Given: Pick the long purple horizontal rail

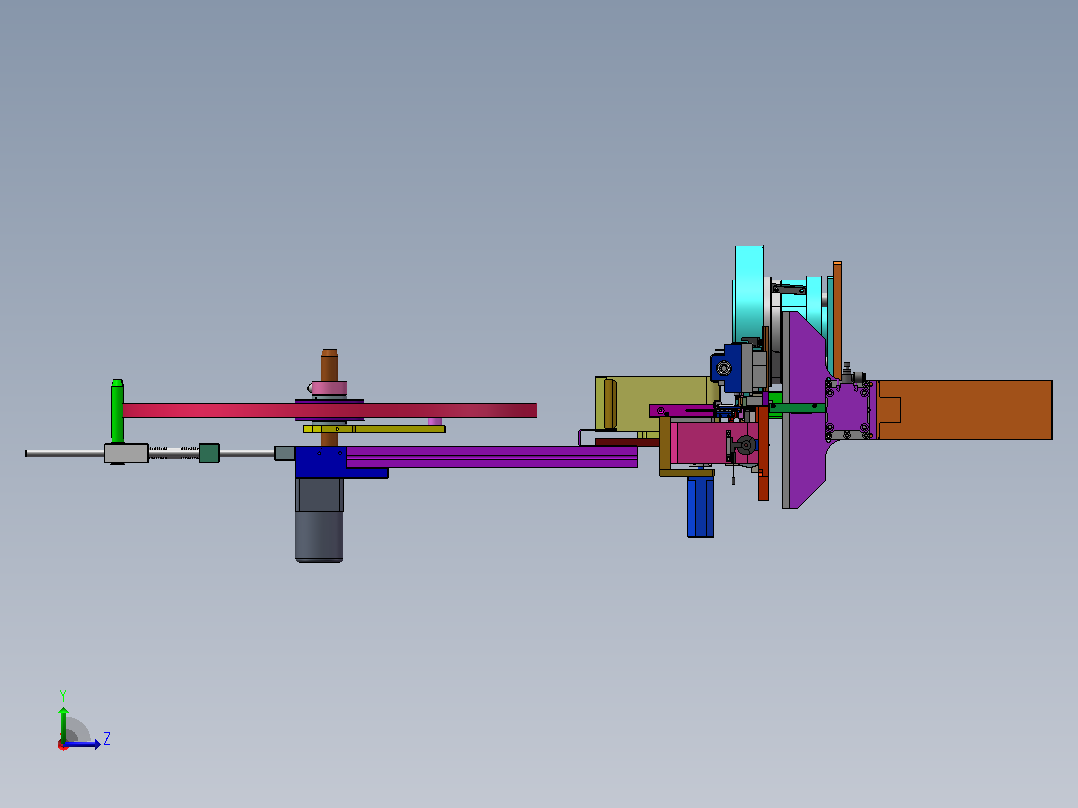Looking at the screenshot, I should click(492, 457).
